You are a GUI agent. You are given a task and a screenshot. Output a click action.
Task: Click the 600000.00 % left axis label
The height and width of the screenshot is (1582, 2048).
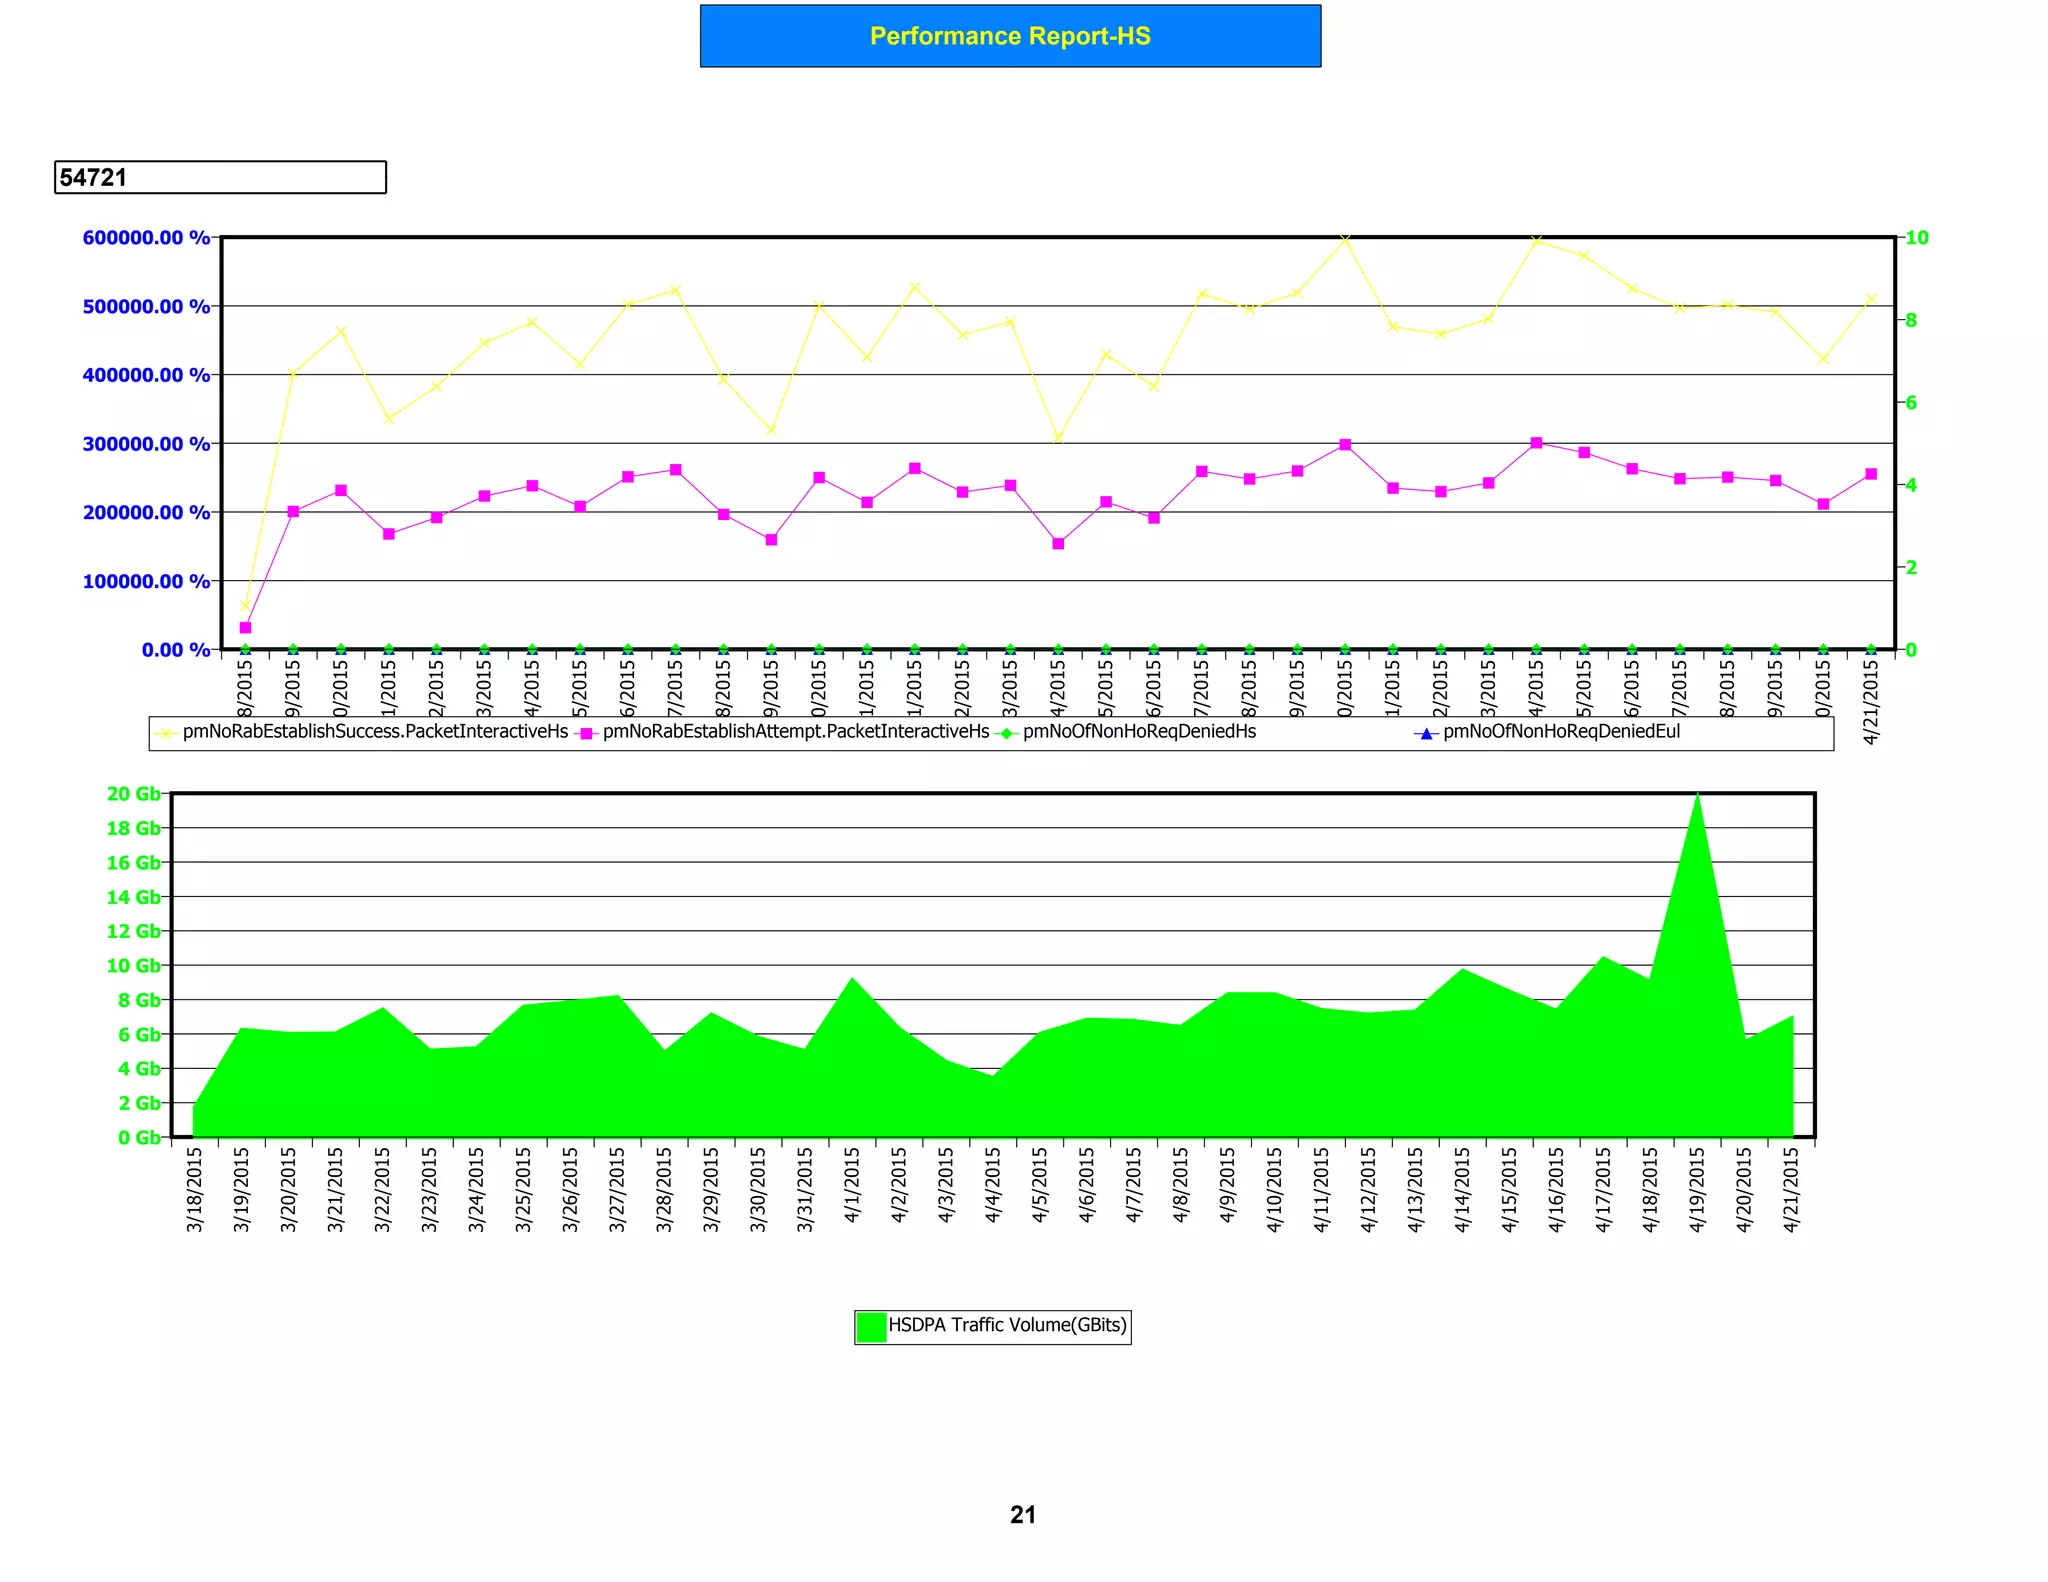(x=146, y=238)
